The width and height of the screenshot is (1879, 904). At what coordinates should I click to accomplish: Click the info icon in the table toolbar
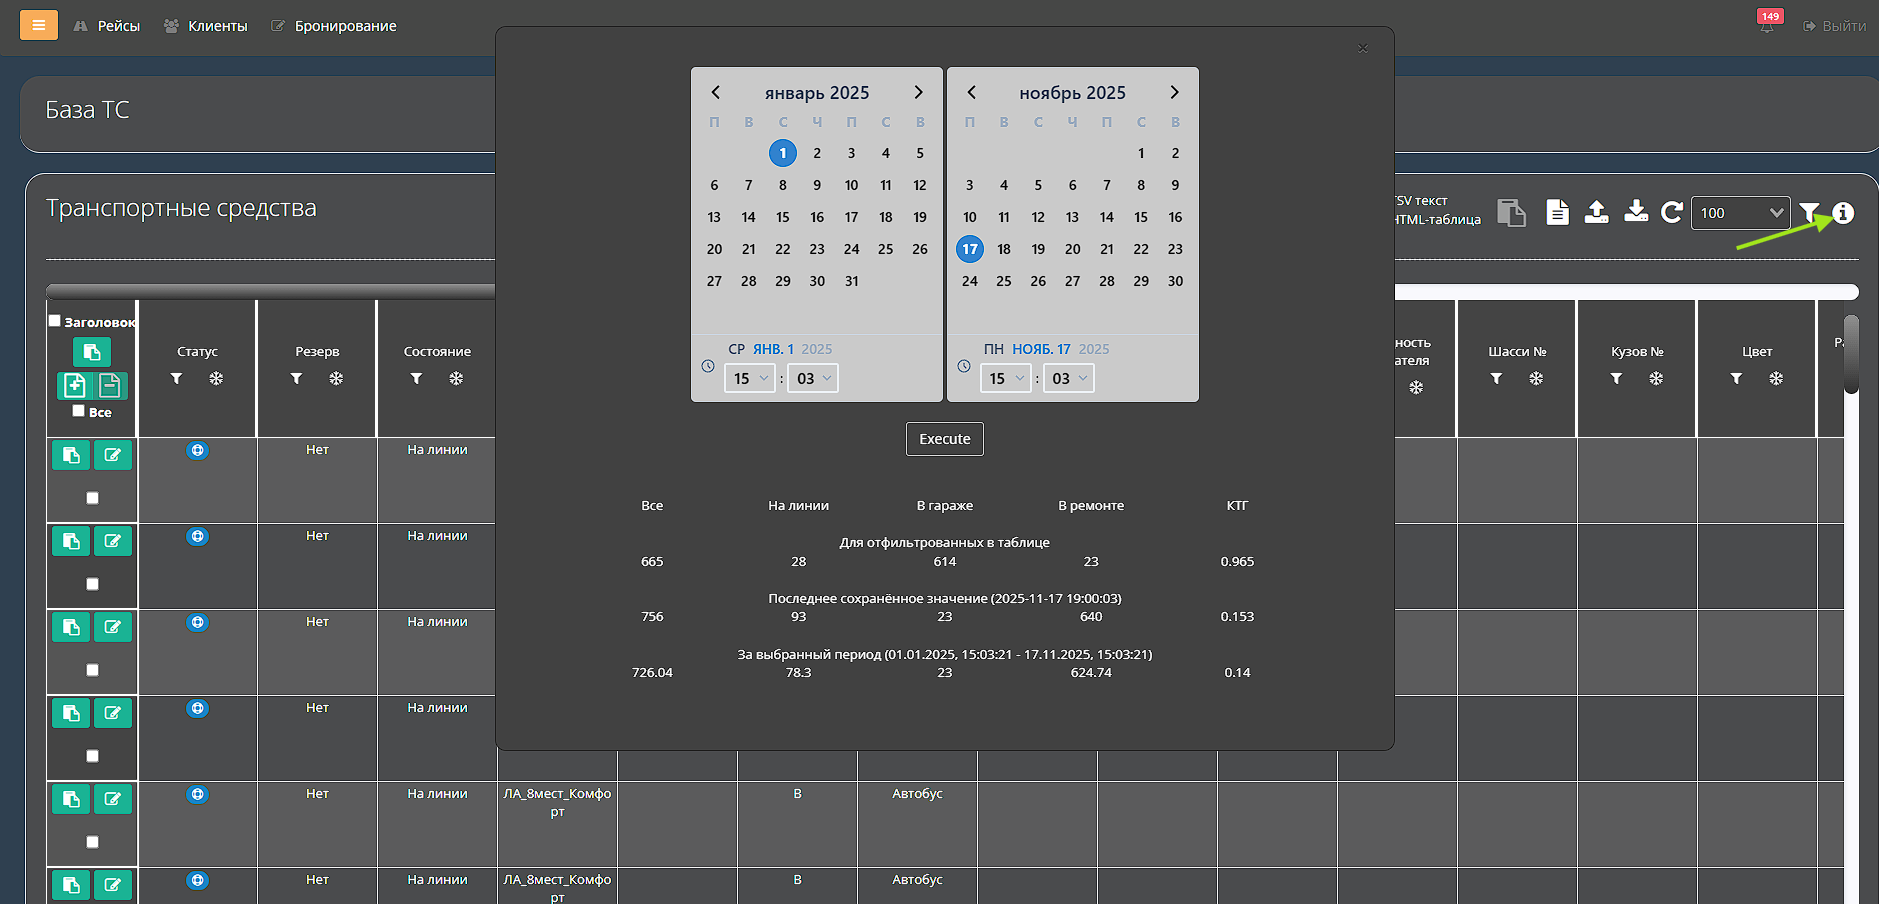tap(1843, 213)
